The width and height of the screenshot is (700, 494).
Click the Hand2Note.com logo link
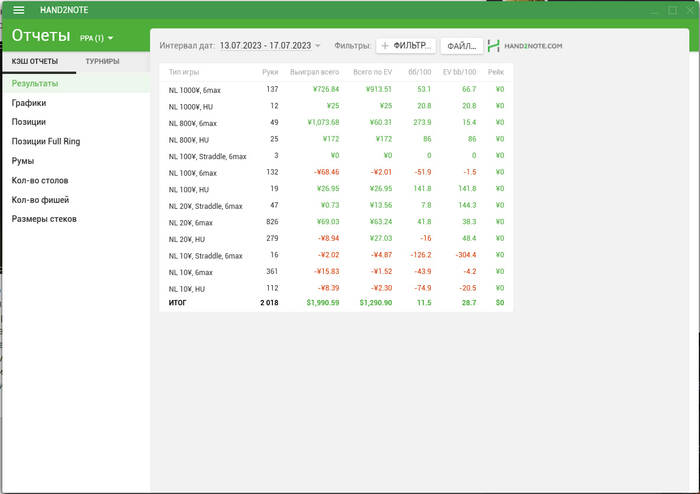[x=525, y=46]
